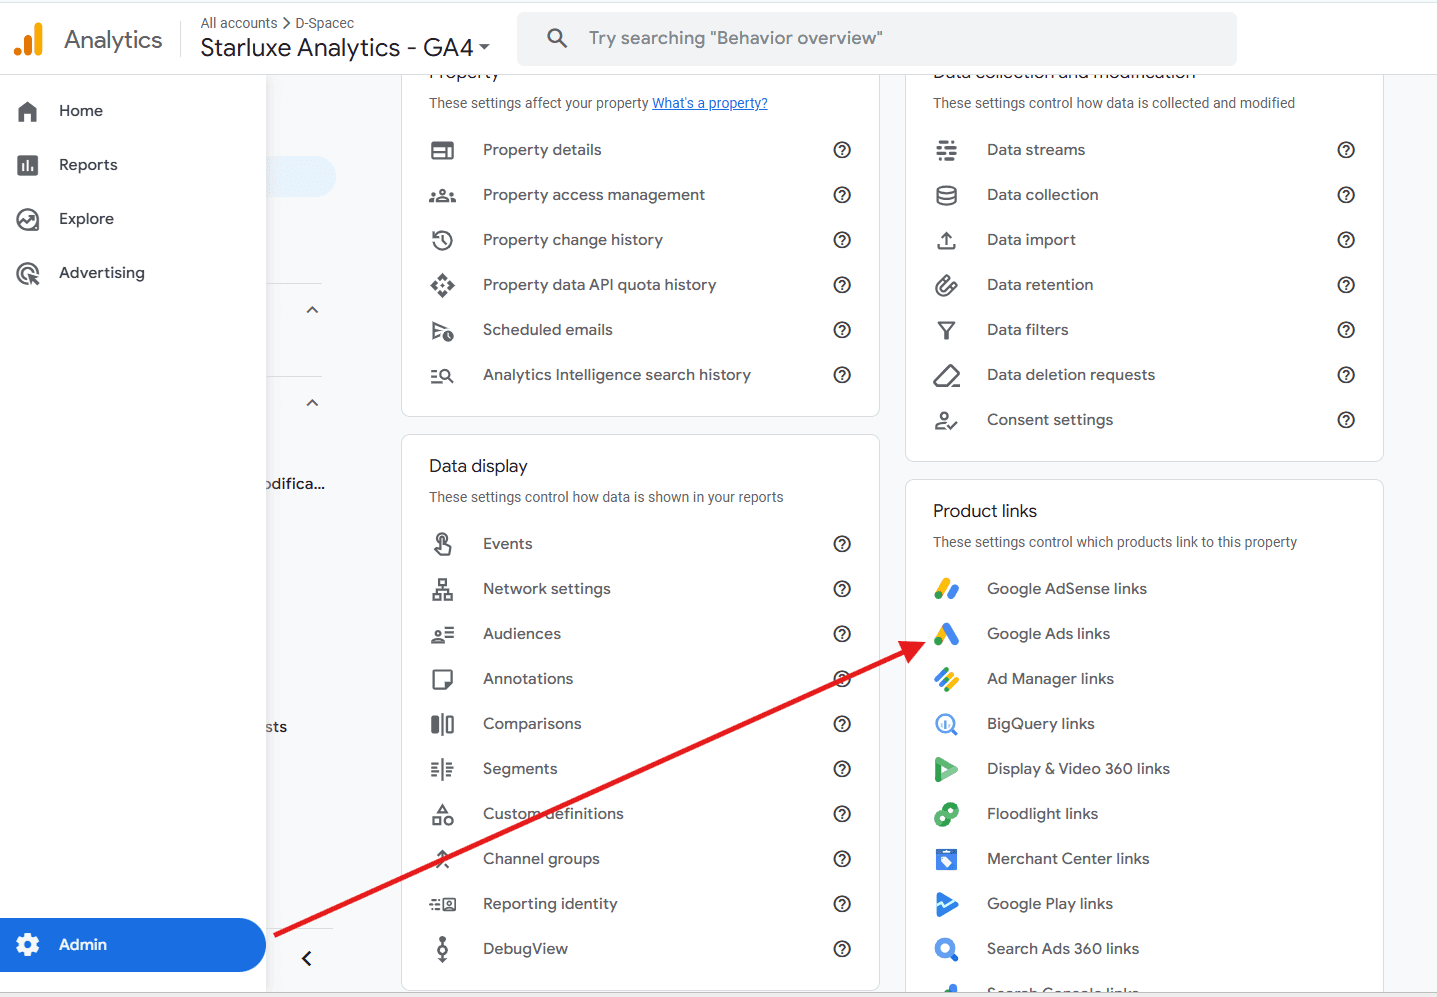This screenshot has width=1437, height=997.
Task: Collapse the admin side panel arrow
Action: [306, 958]
